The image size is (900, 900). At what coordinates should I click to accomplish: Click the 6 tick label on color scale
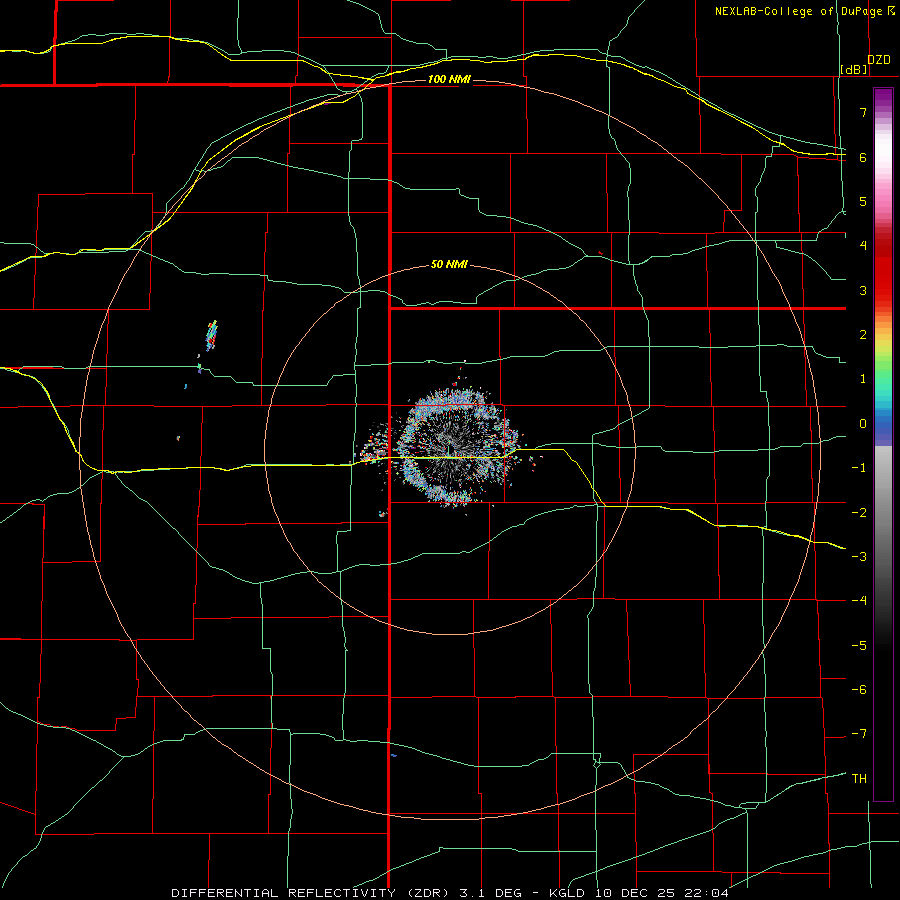click(x=863, y=157)
